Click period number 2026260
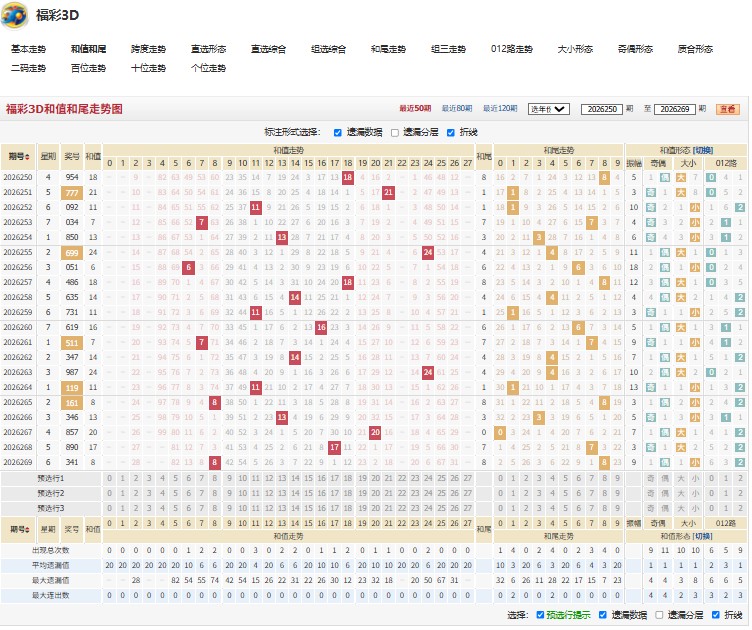Image resolution: width=752 pixels, height=630 pixels. coord(18,327)
